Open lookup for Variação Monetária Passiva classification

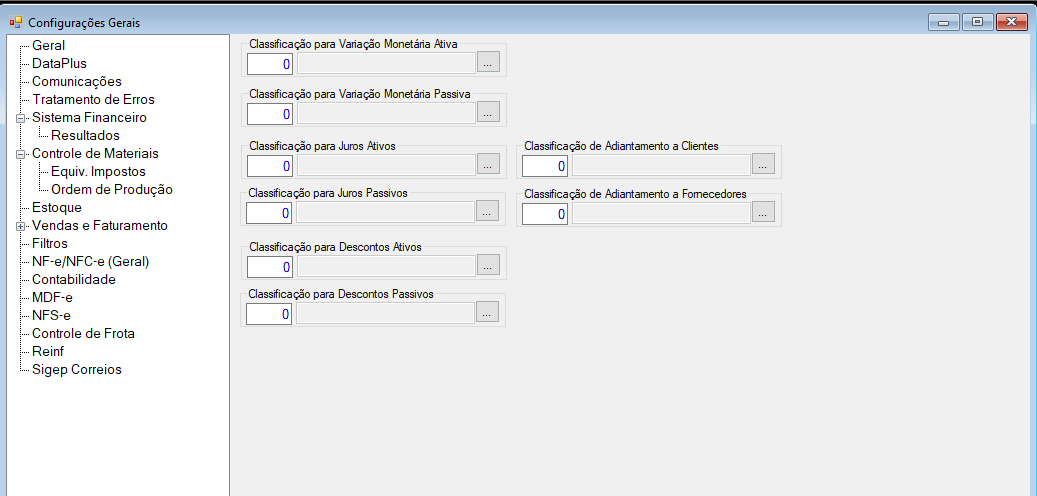[x=489, y=114]
